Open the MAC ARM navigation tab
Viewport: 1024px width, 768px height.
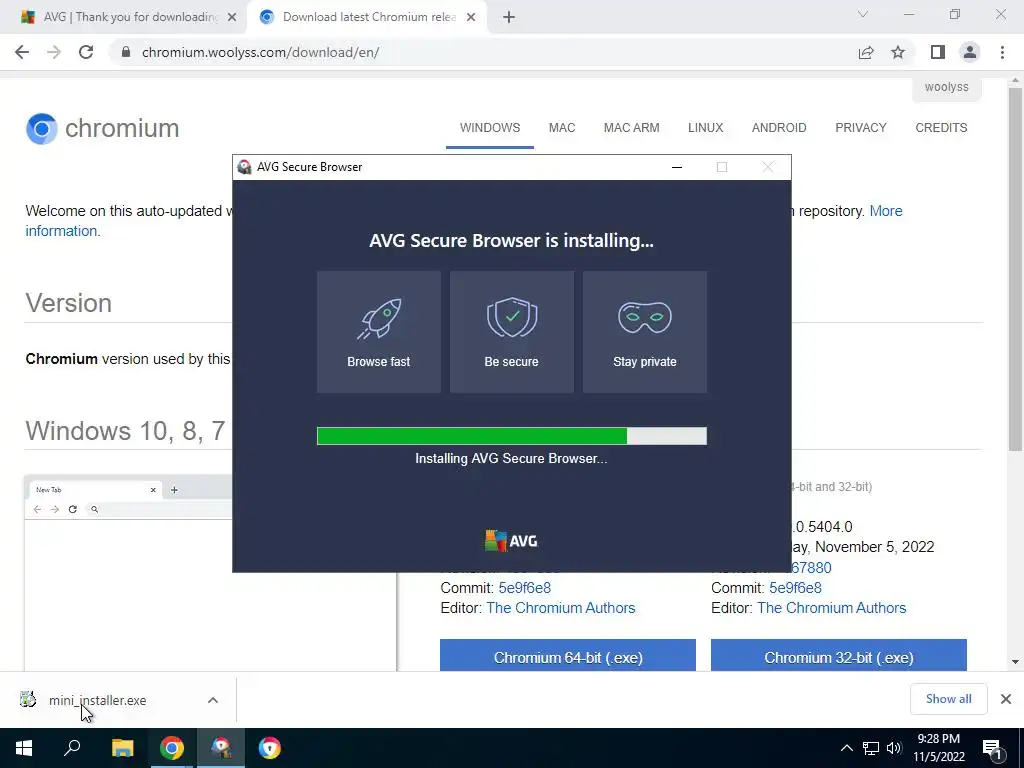(x=632, y=128)
